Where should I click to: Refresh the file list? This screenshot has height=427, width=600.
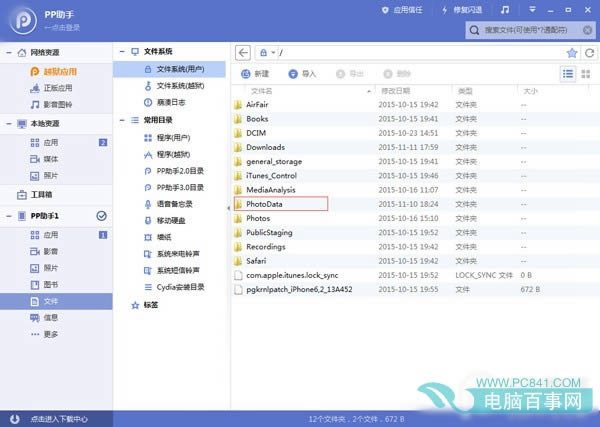[589, 53]
